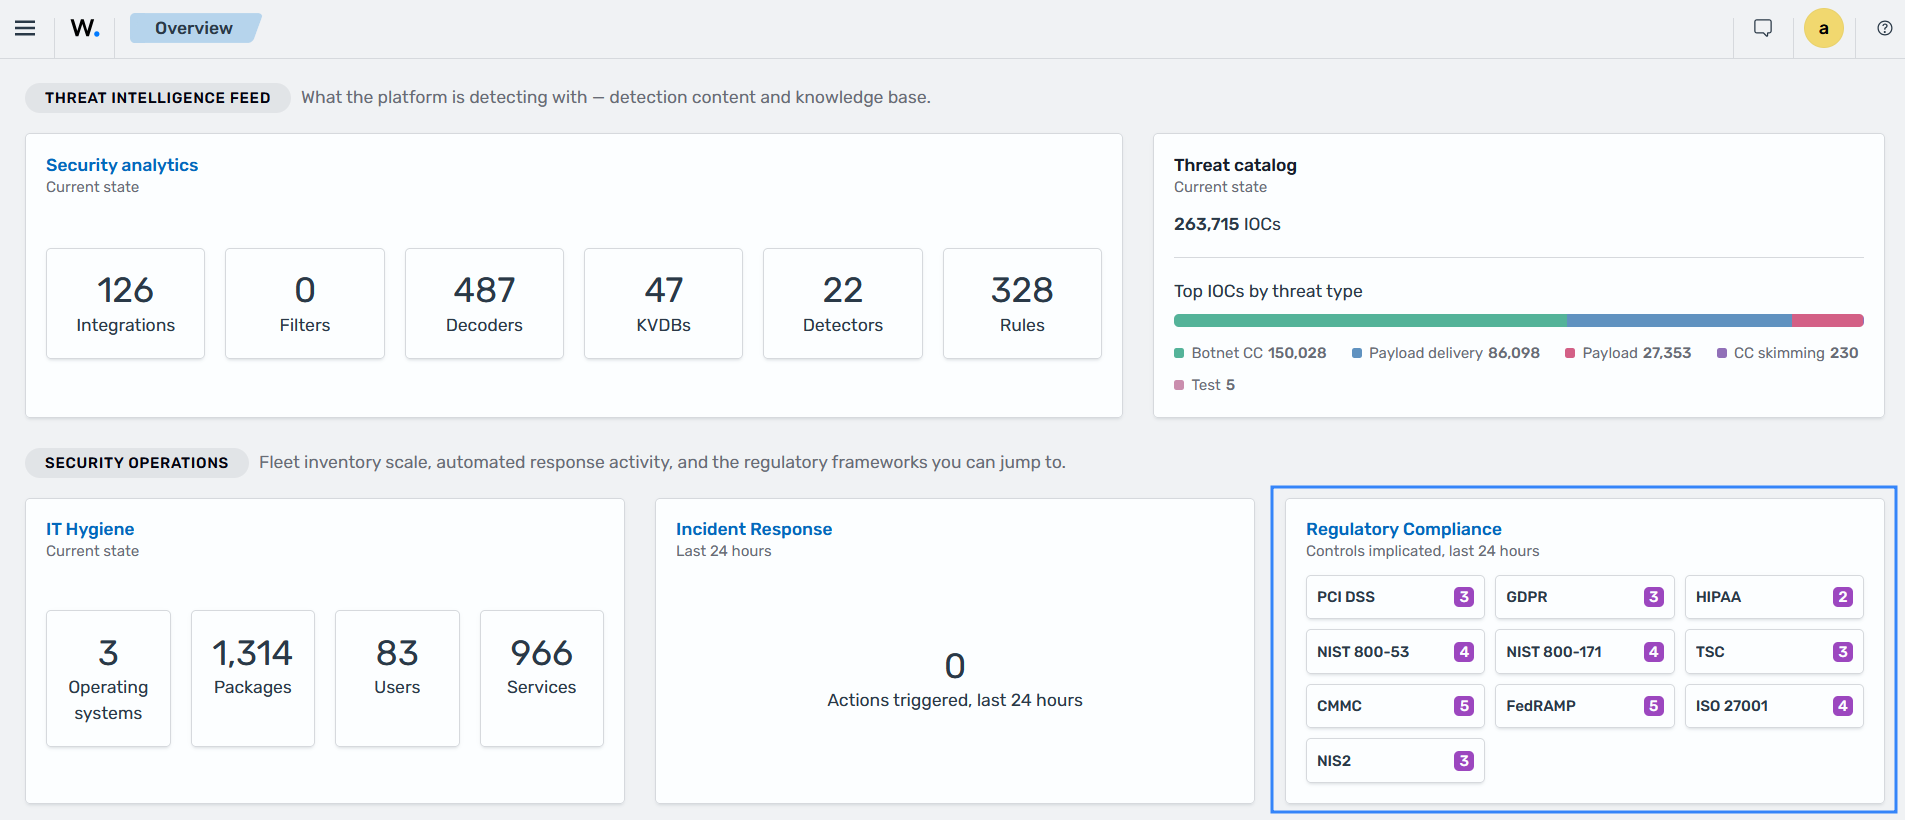
Task: Open the 3 Operating systems card
Action: tap(108, 678)
